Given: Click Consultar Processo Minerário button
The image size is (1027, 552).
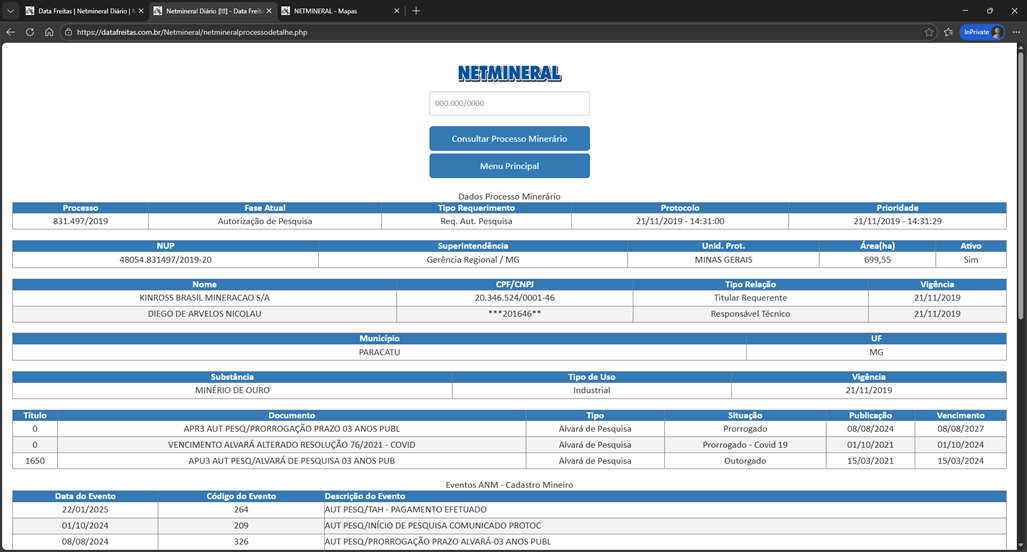Looking at the screenshot, I should point(510,139).
